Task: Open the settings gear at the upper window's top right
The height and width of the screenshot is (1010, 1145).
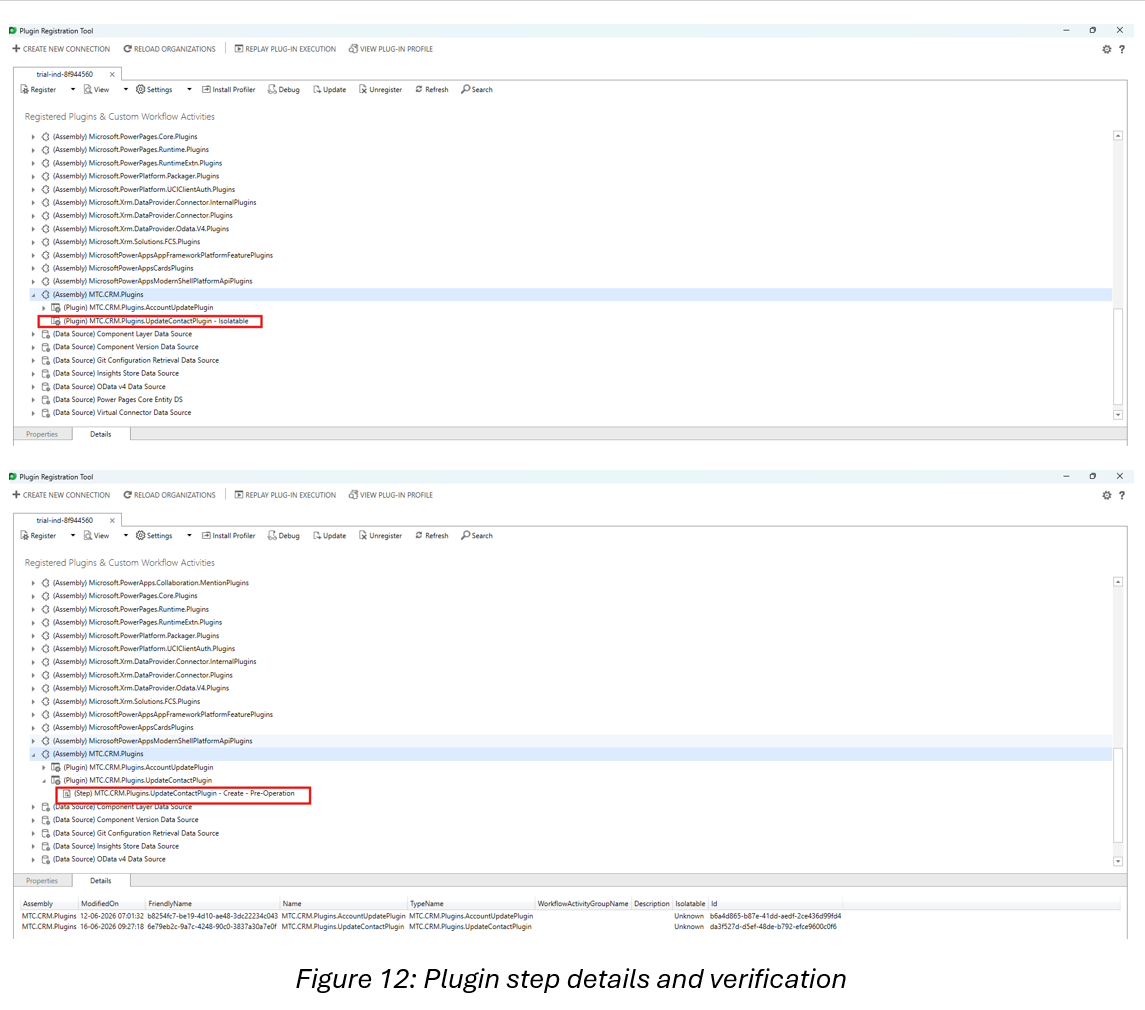Action: coord(1106,50)
